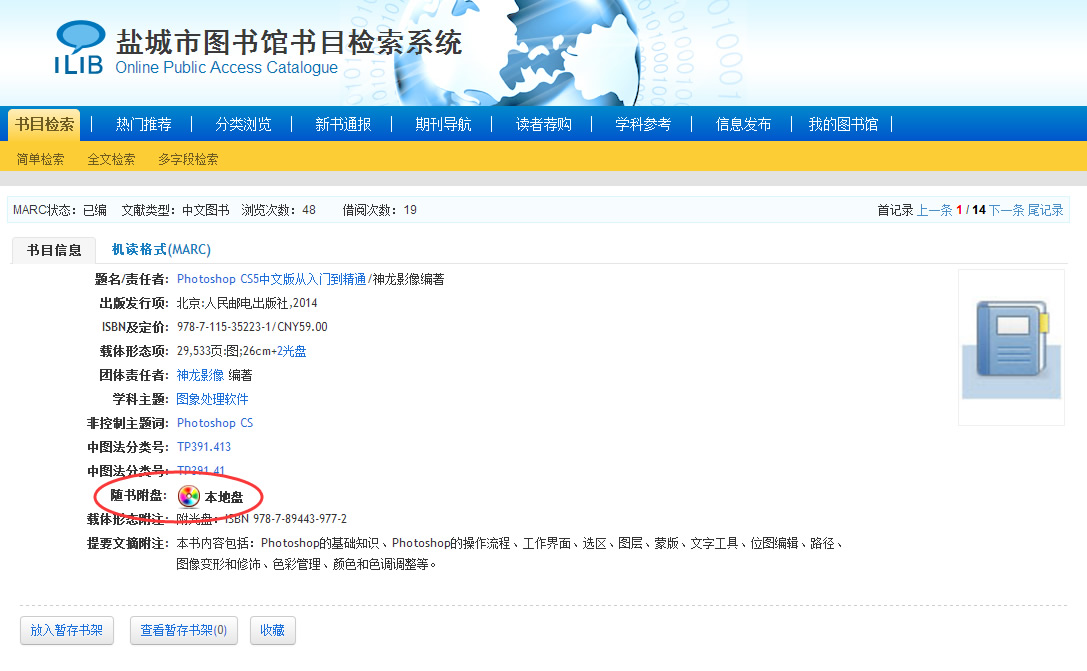Screen dimensions: 1087x671
Task: Open Photoshop CS5中文版从入门到精通 title link
Action: [271, 279]
